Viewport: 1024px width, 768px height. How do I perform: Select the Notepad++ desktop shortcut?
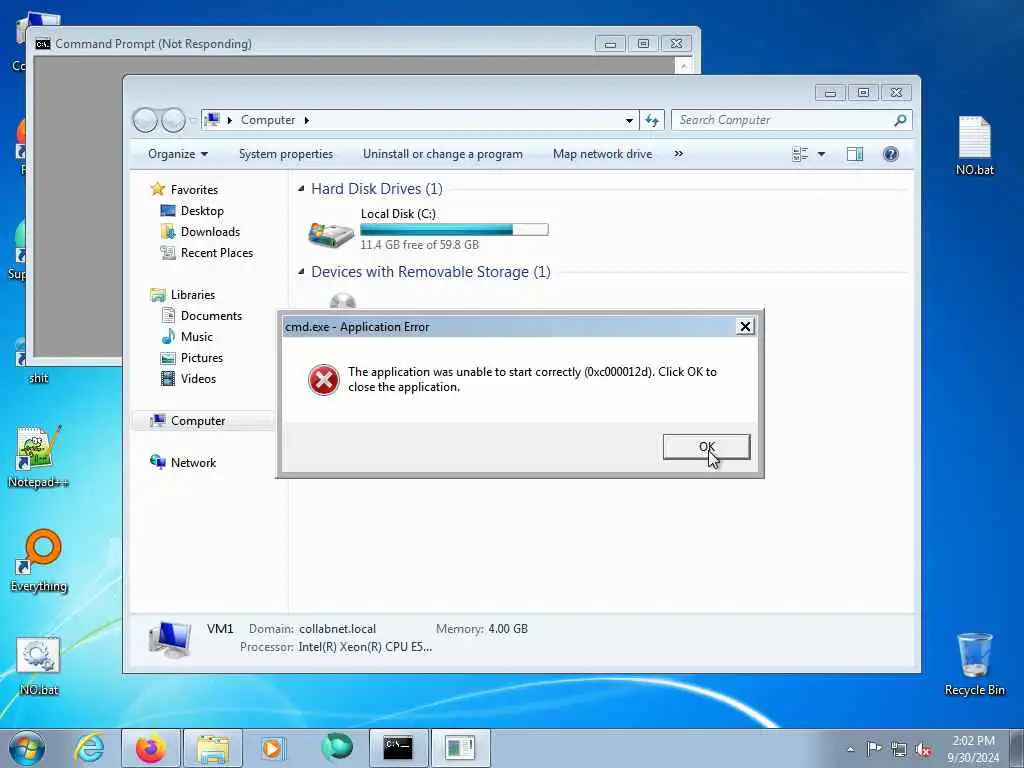pos(39,456)
